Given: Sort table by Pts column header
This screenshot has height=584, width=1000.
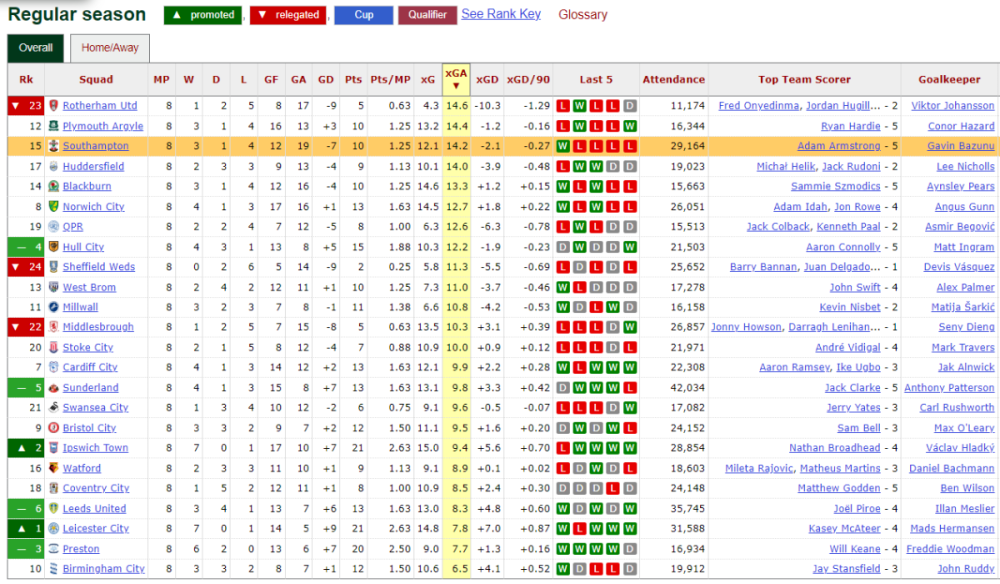Looking at the screenshot, I should point(353,80).
